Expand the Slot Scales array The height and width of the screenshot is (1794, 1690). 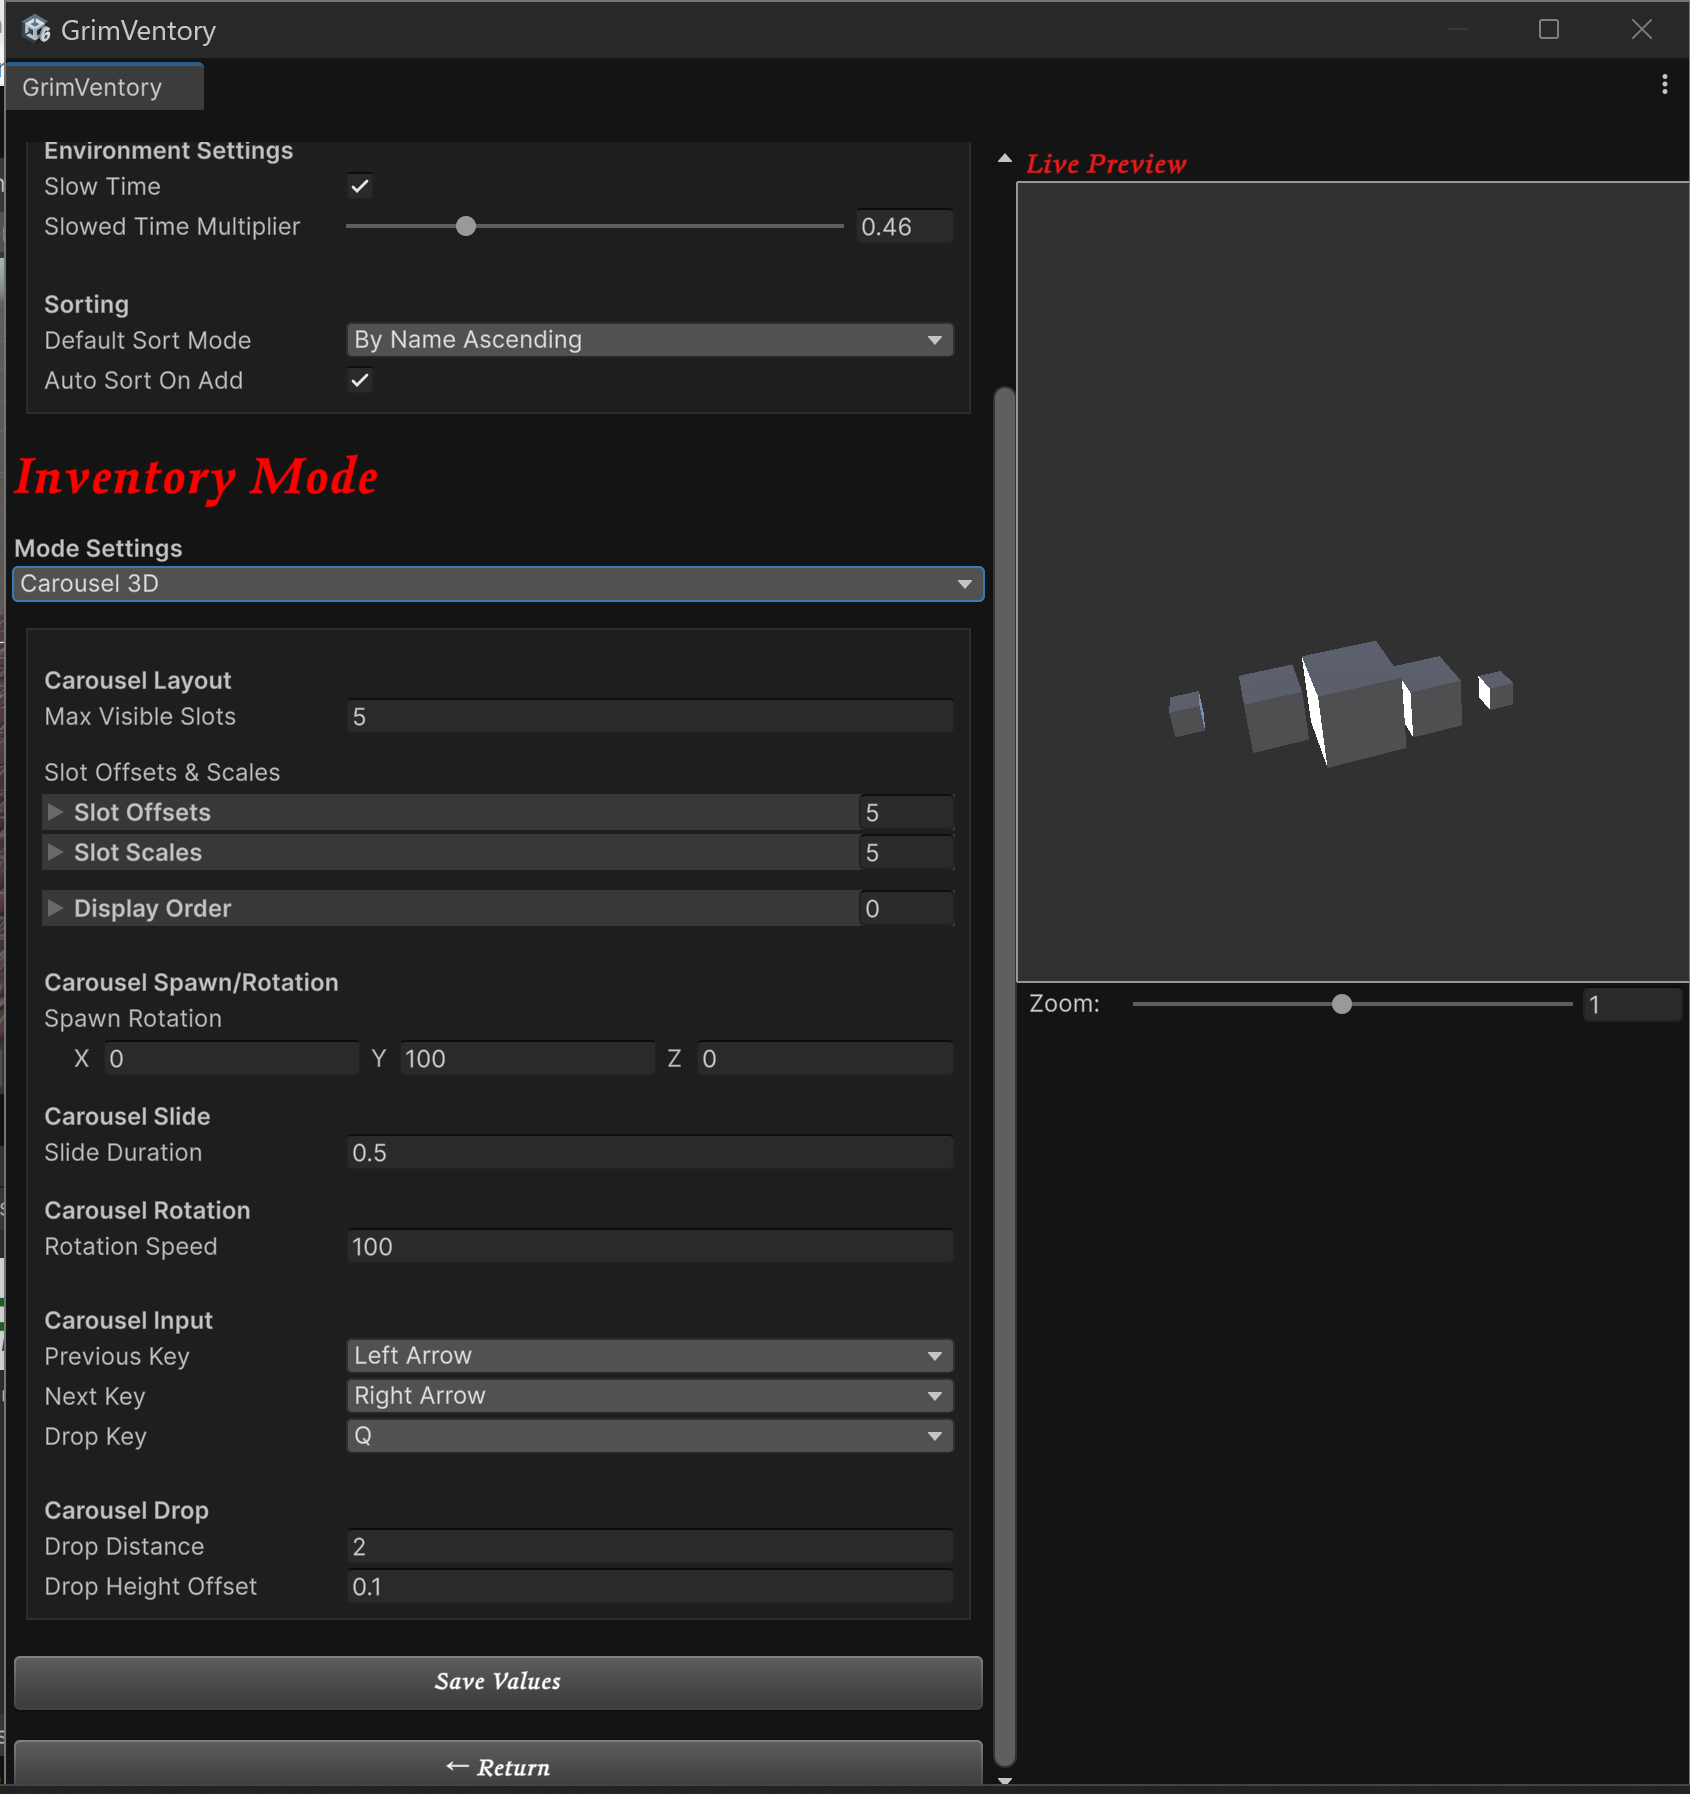pos(55,852)
